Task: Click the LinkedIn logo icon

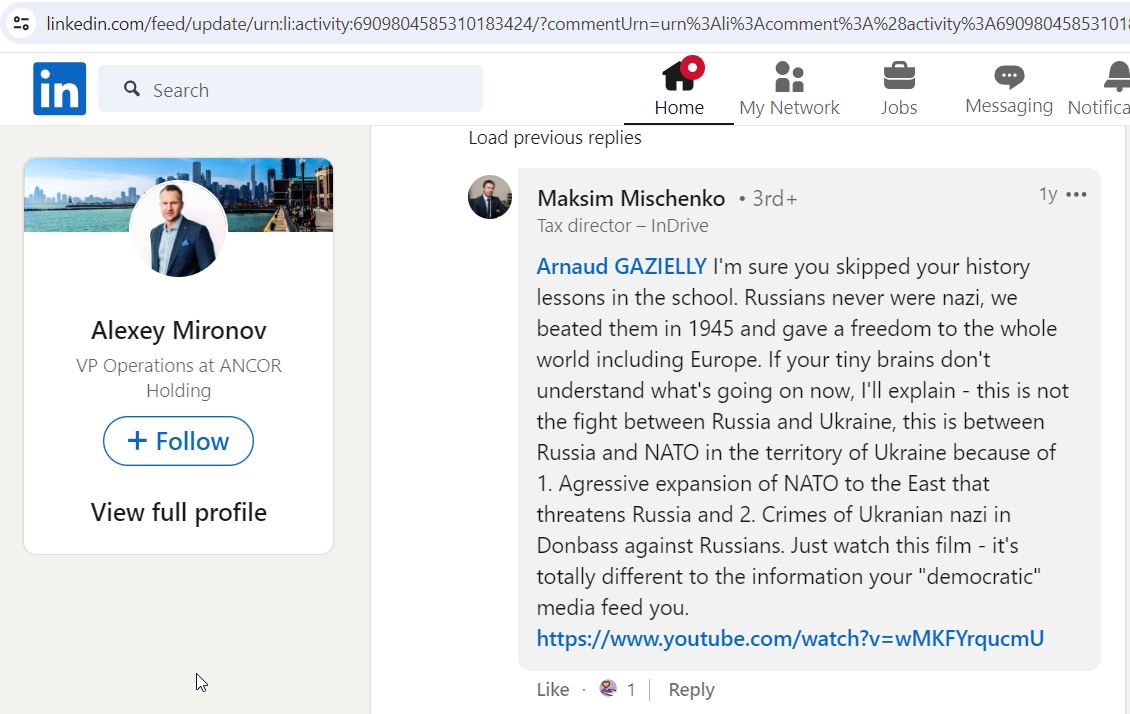Action: click(59, 89)
